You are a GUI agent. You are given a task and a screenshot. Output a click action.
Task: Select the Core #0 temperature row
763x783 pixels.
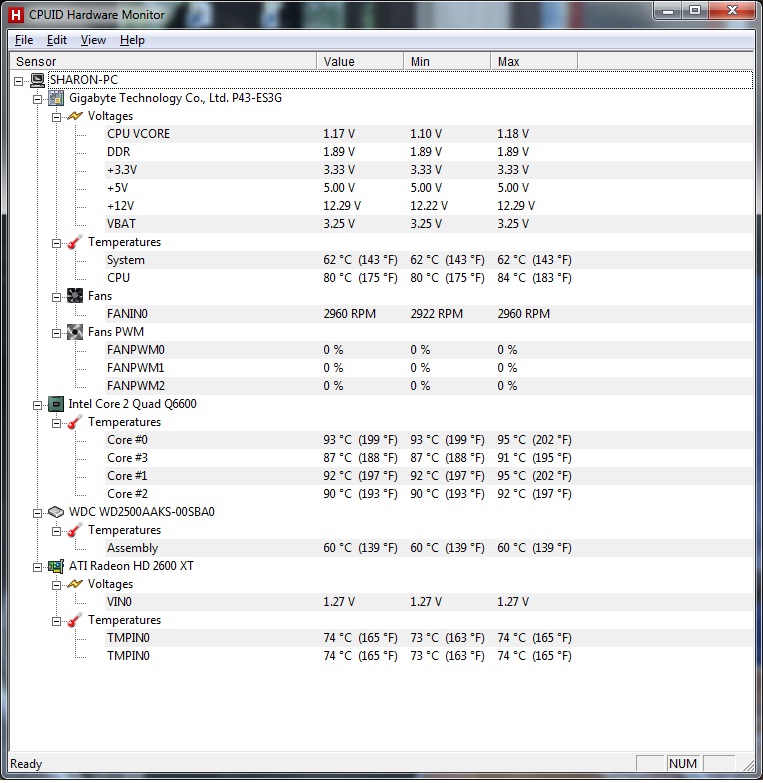point(127,440)
